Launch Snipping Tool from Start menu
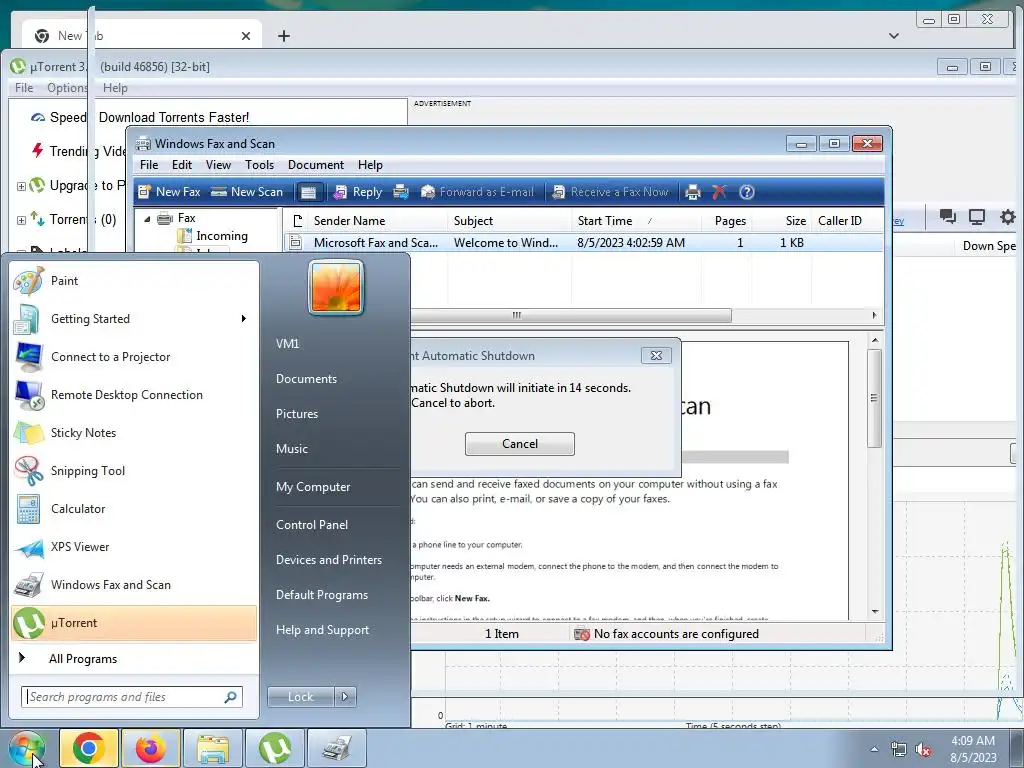 [x=134, y=471]
